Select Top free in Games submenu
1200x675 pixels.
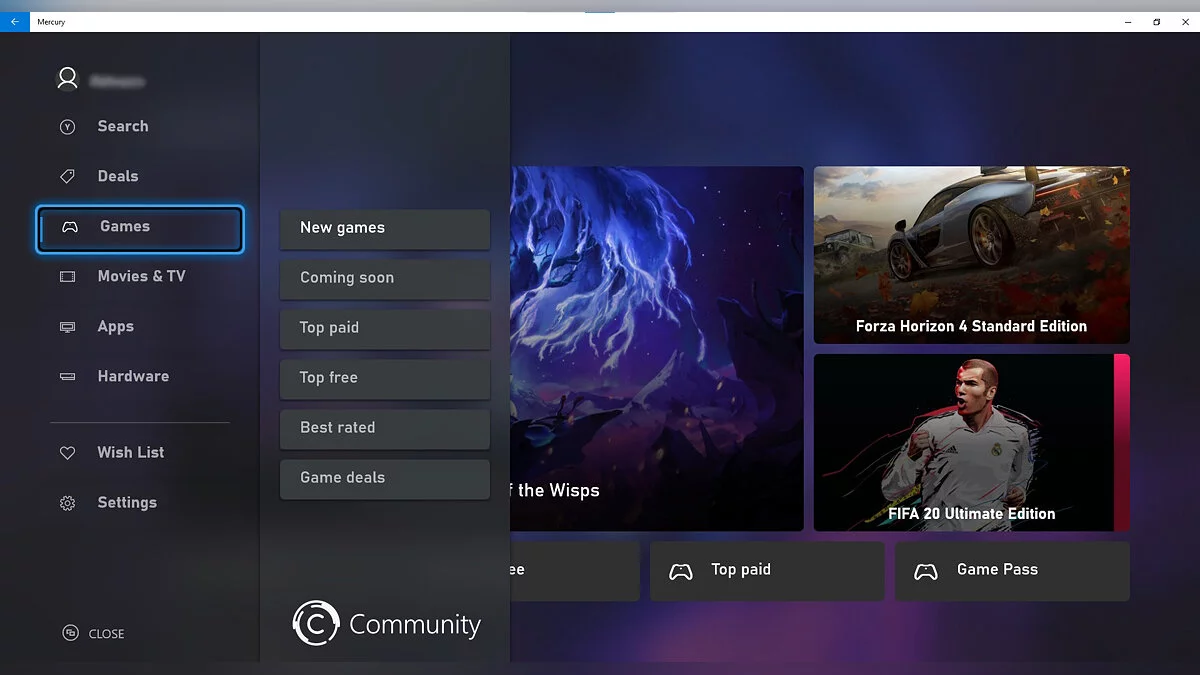click(385, 379)
